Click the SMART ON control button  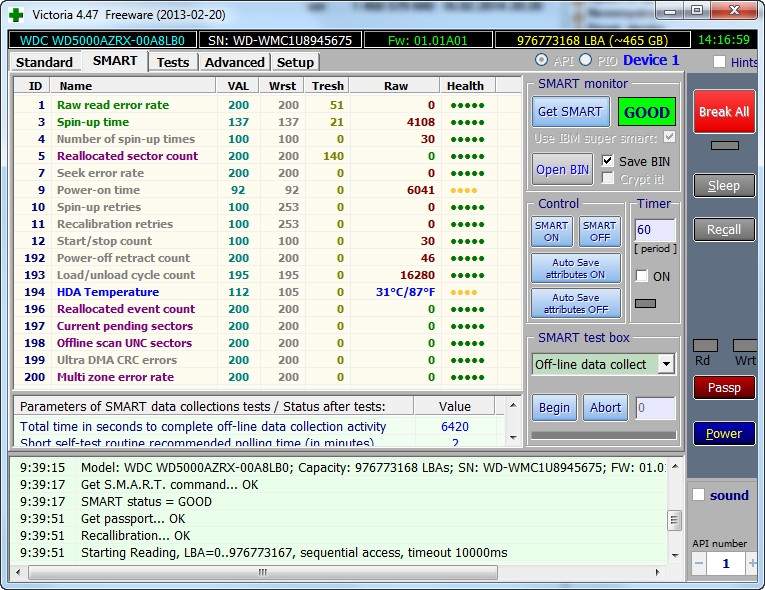pos(551,232)
